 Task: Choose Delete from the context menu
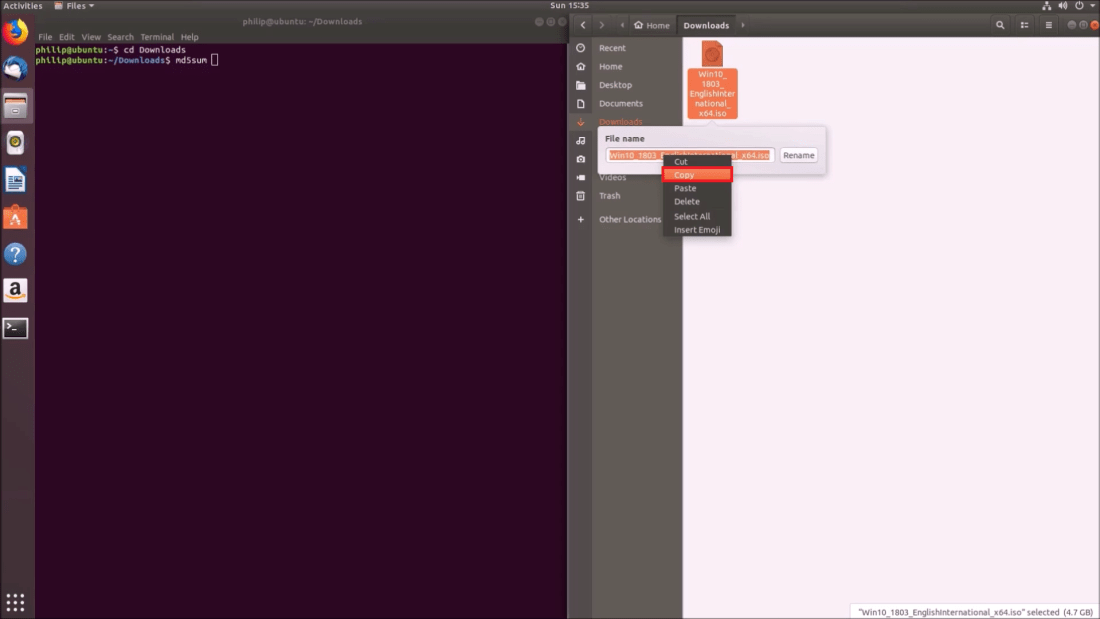(x=697, y=201)
